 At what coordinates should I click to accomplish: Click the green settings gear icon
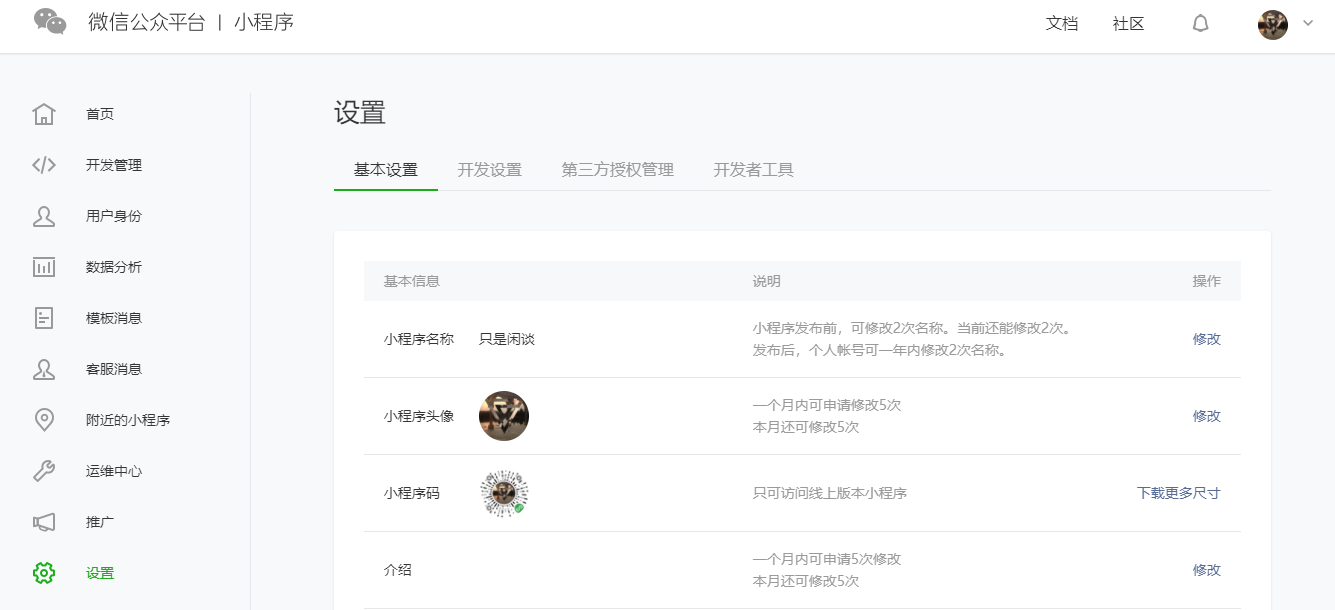44,573
